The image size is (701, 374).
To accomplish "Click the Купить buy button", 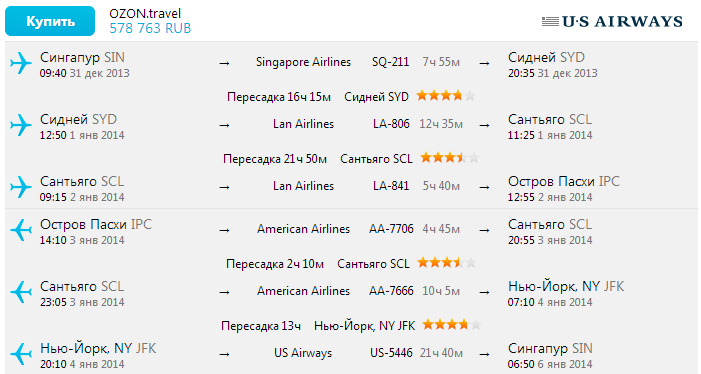I will [x=50, y=21].
